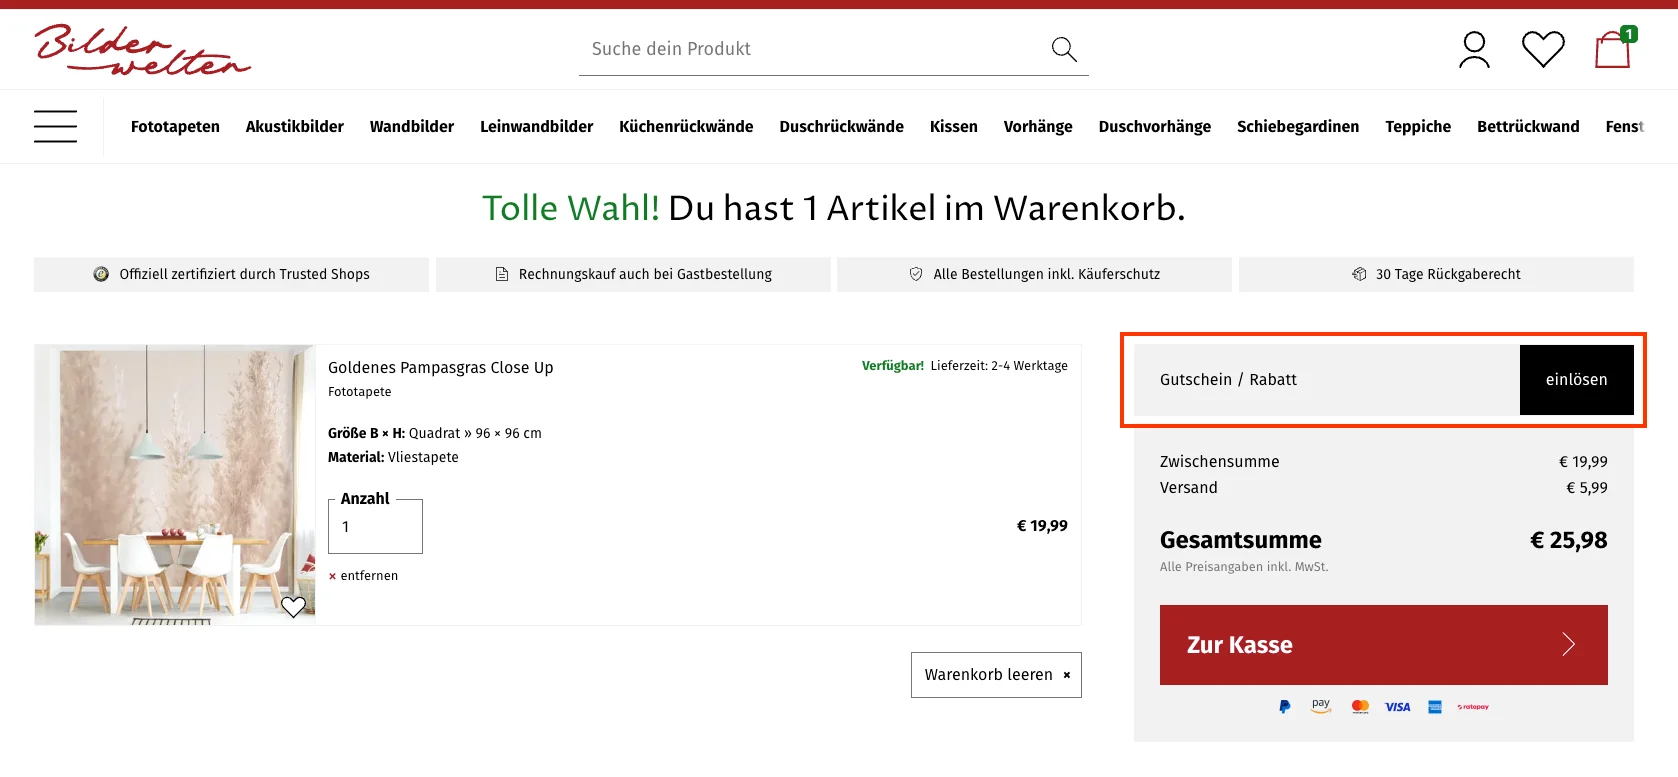Image resolution: width=1678 pixels, height=777 pixels.
Task: Click the Amazon Pay icon
Action: 1321,706
